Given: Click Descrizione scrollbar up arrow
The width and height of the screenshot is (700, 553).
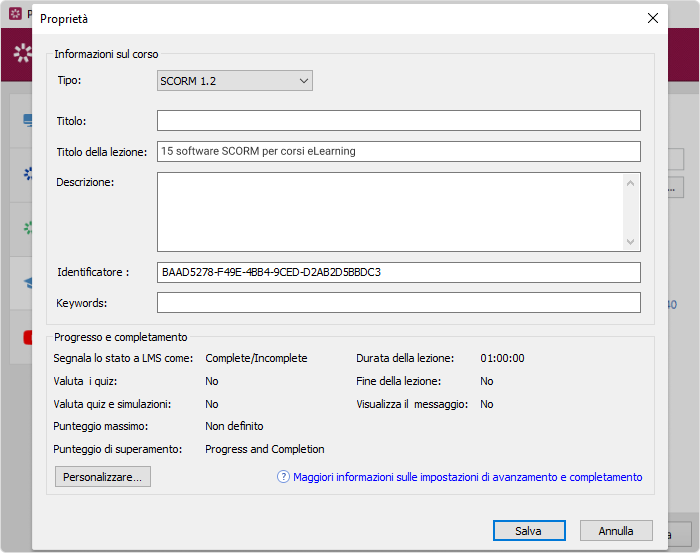Looking at the screenshot, I should (x=630, y=183).
